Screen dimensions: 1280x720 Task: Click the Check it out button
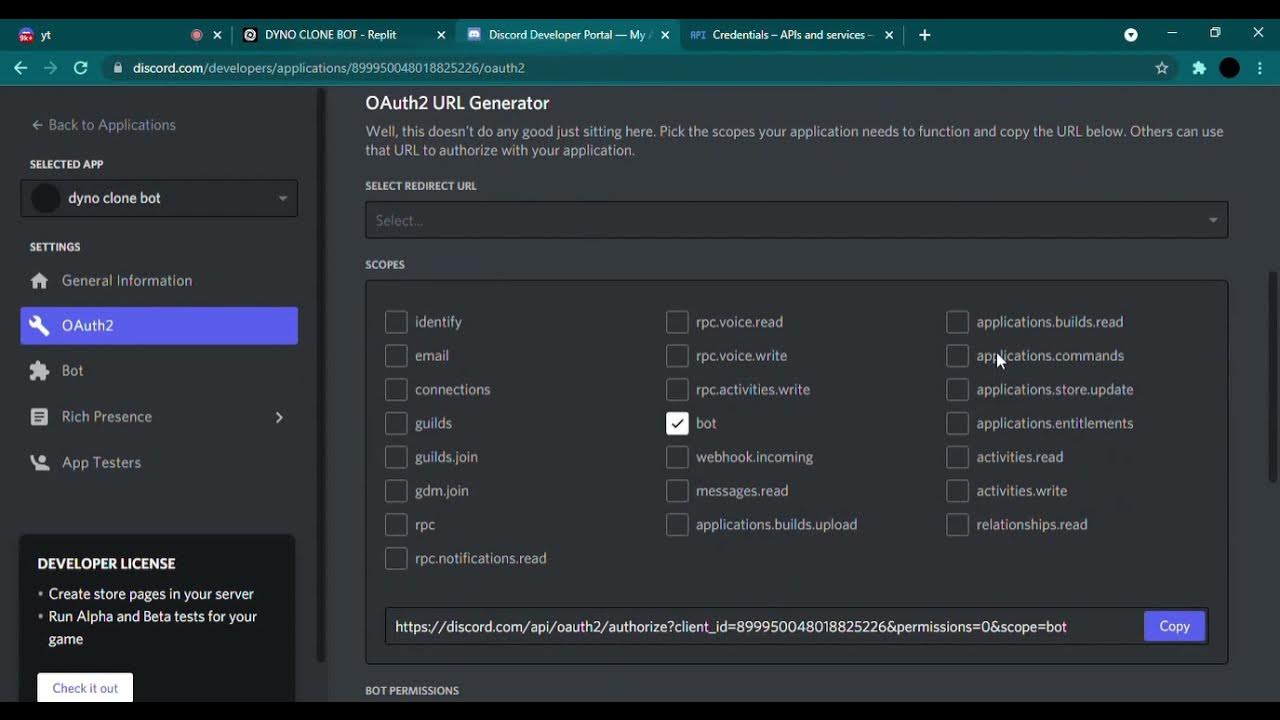click(x=85, y=688)
